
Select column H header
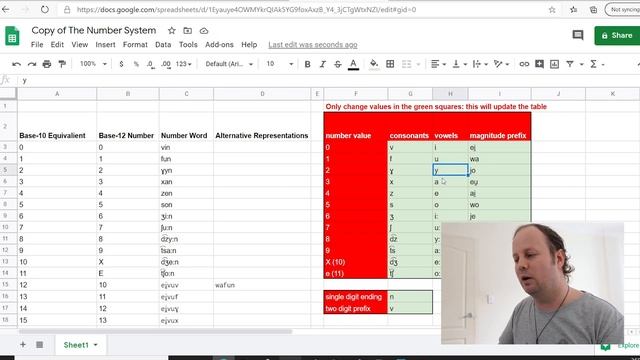pyautogui.click(x=450, y=94)
